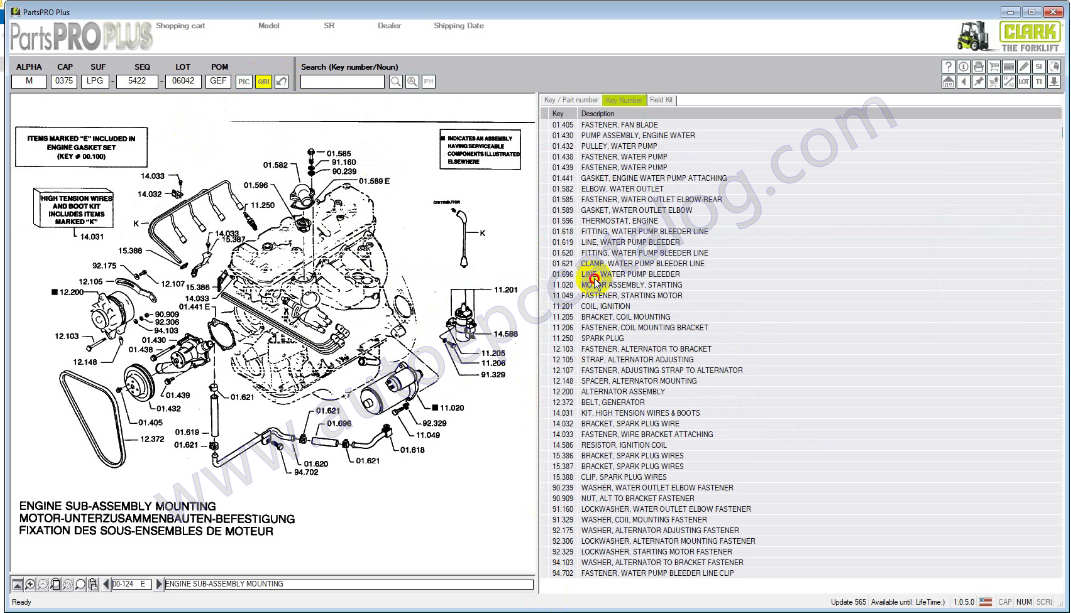
Task: Switch to the Field Kit tab
Action: coord(661,100)
